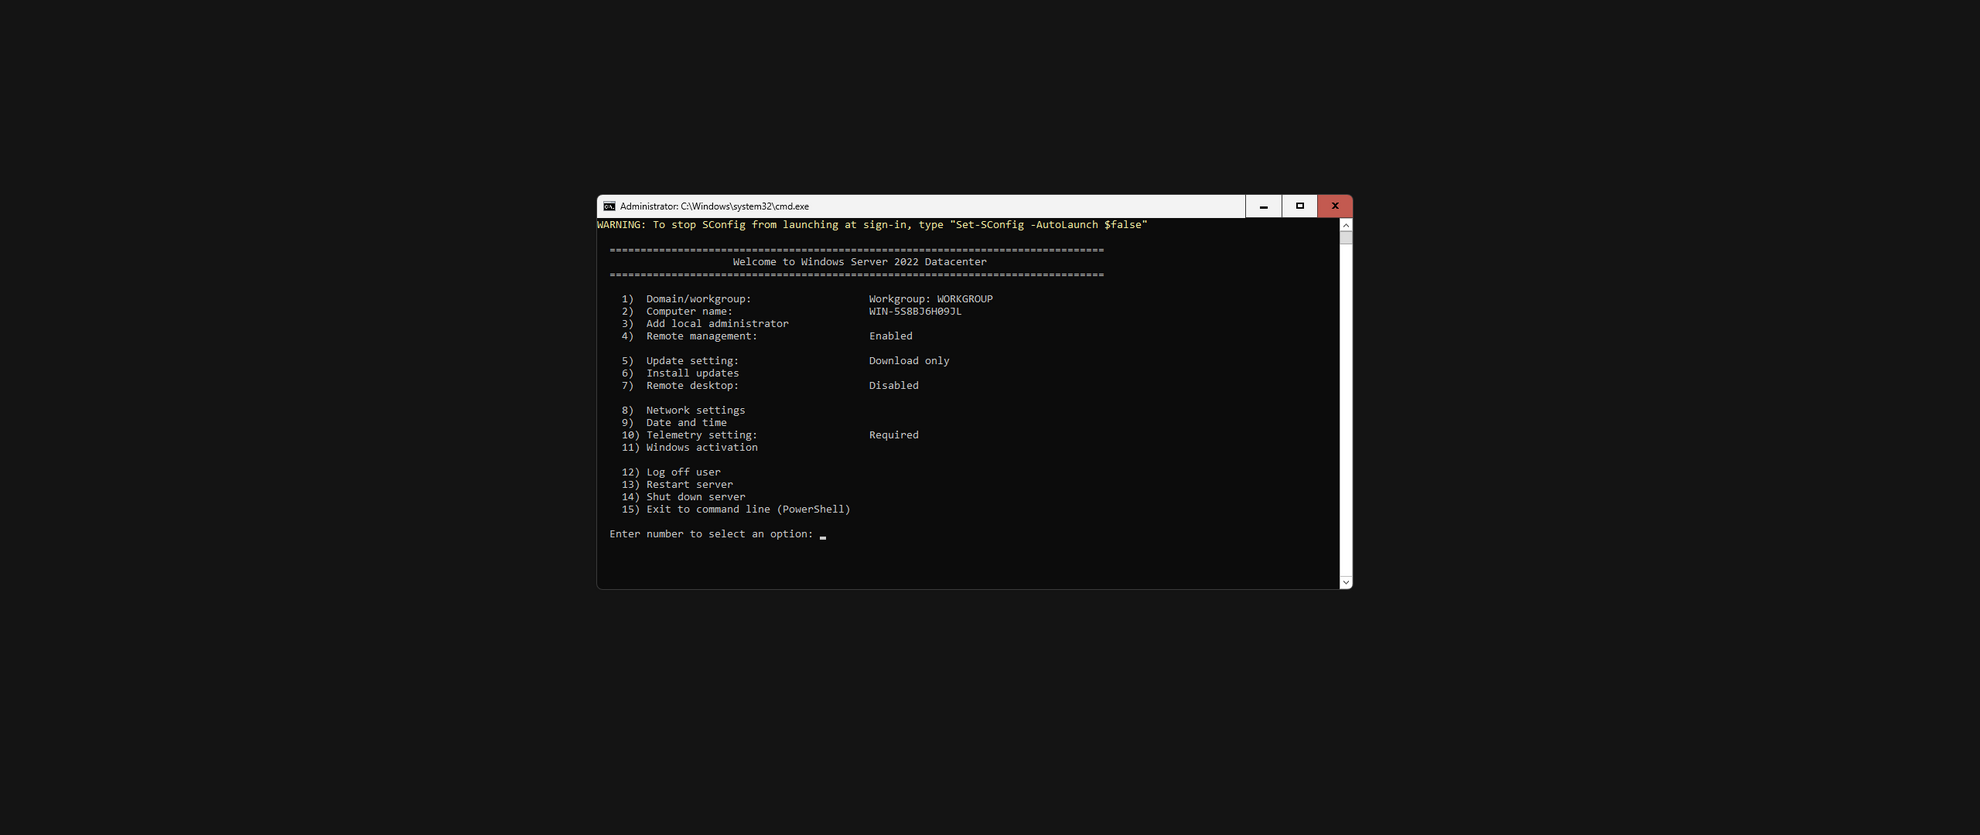Click the 'Shut down server' option
This screenshot has width=1980, height=835.
(683, 497)
